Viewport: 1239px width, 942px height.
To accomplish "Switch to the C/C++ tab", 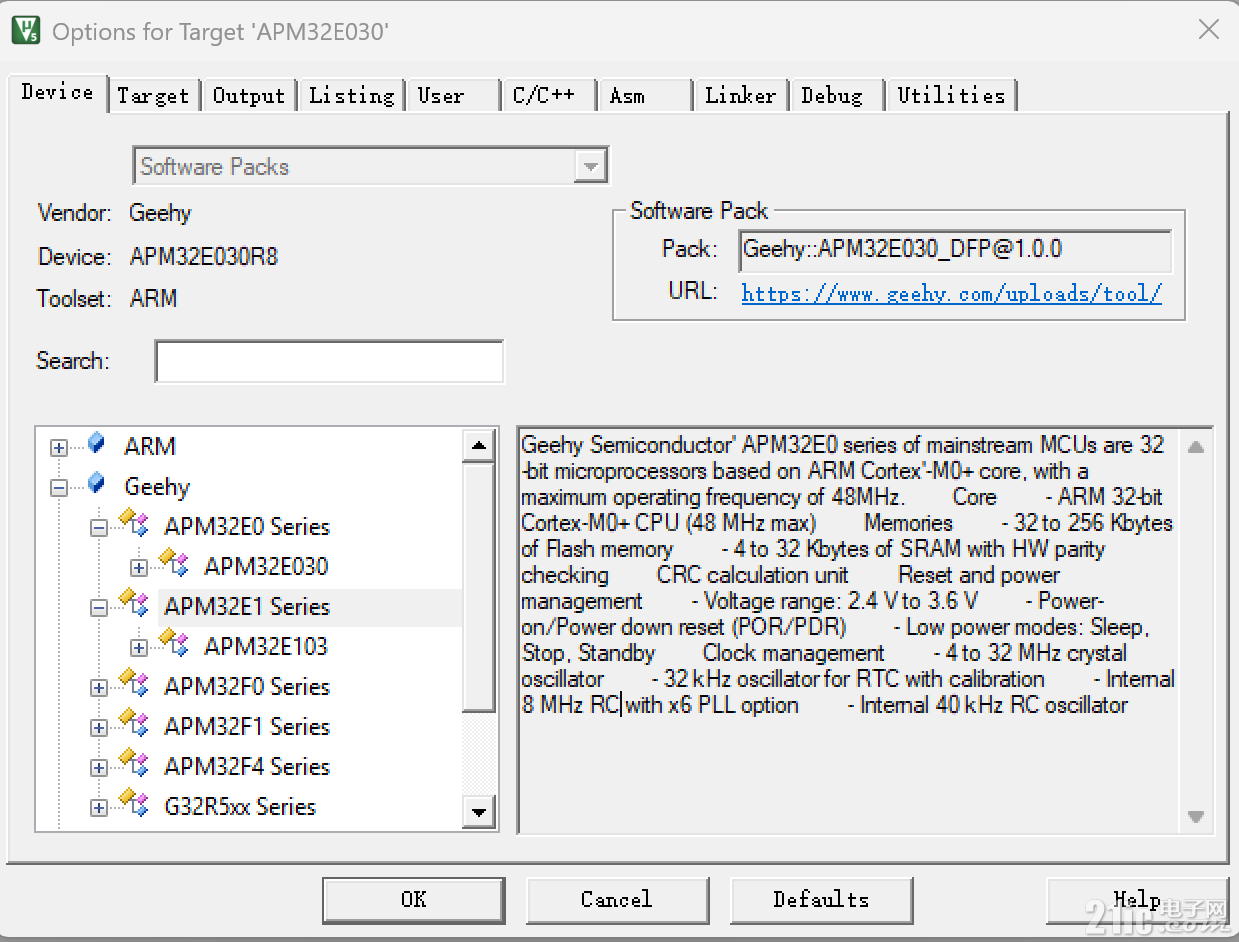I will click(x=548, y=95).
